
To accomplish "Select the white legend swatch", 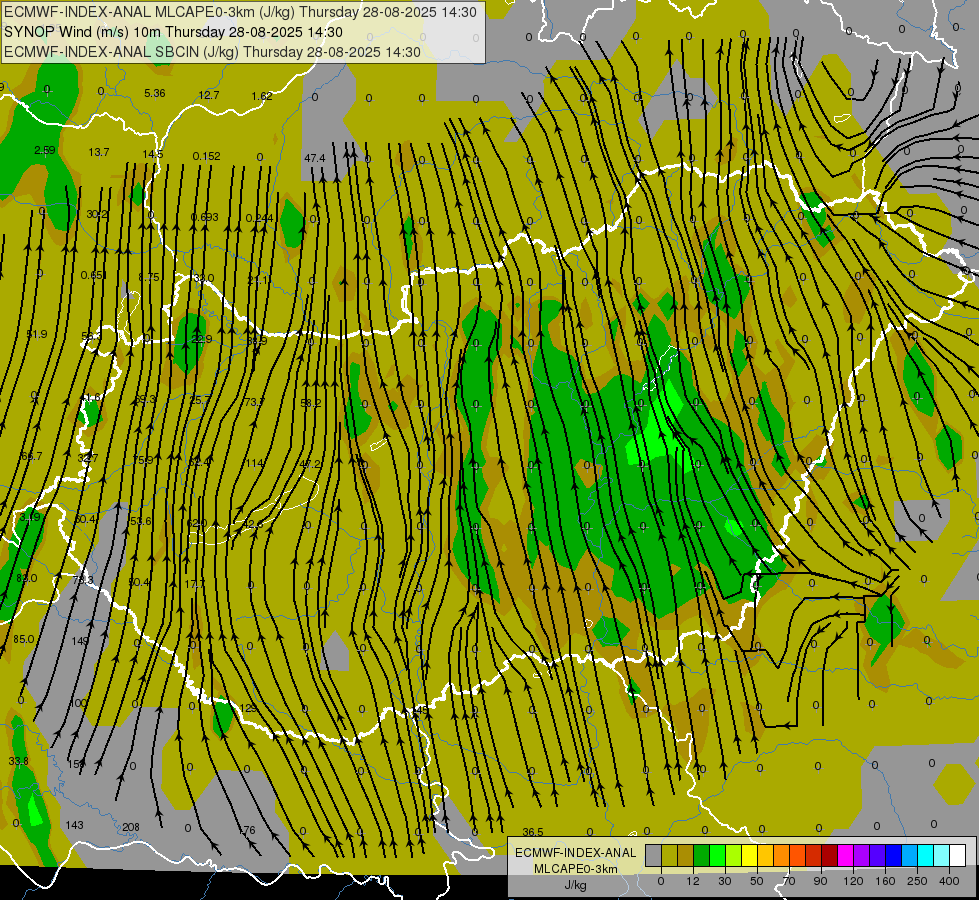I will pyautogui.click(x=957, y=856).
